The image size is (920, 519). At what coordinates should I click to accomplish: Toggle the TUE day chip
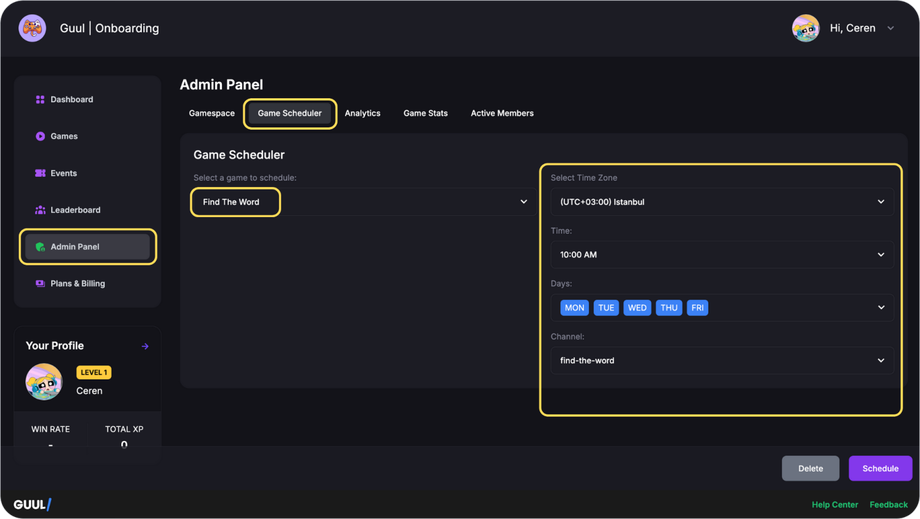[606, 308]
